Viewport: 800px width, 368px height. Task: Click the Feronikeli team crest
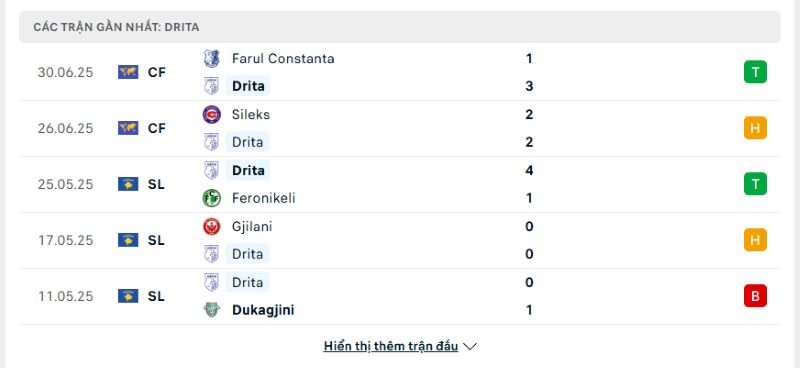[x=211, y=198]
